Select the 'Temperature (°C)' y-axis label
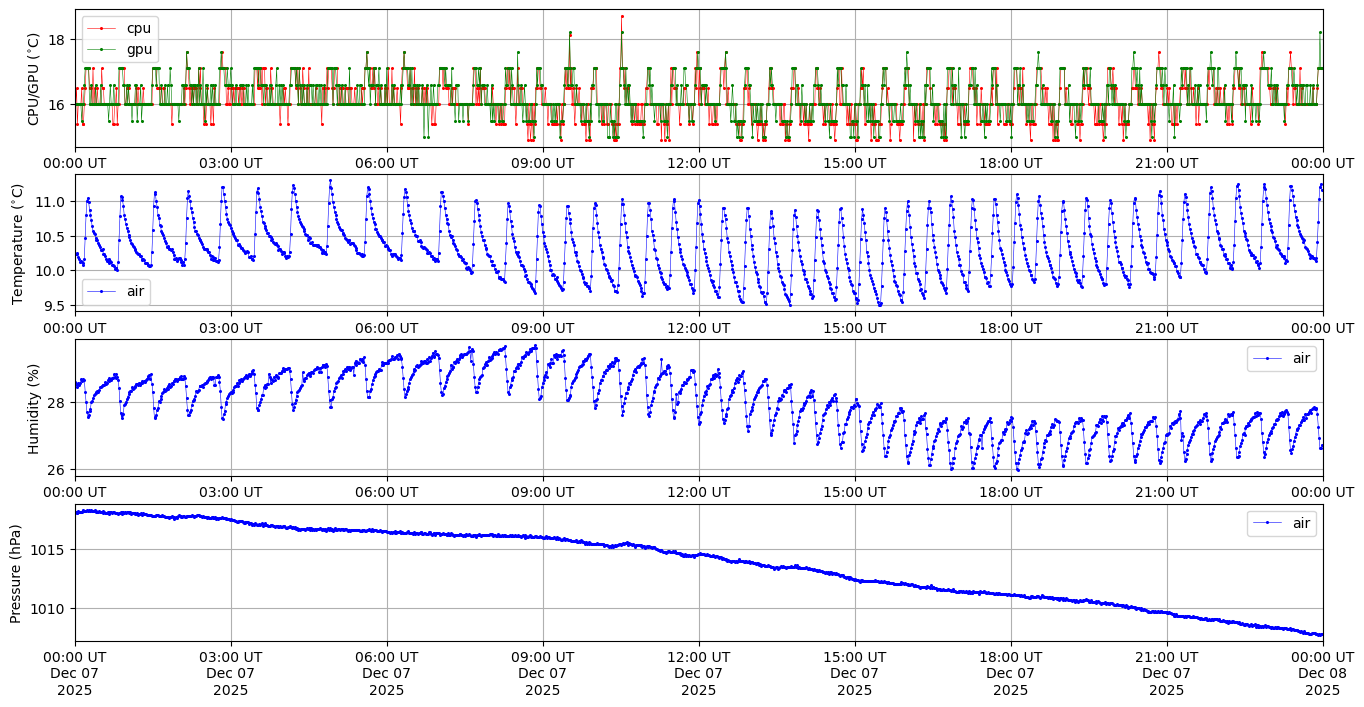This screenshot has height=707, width=1364. [17, 243]
